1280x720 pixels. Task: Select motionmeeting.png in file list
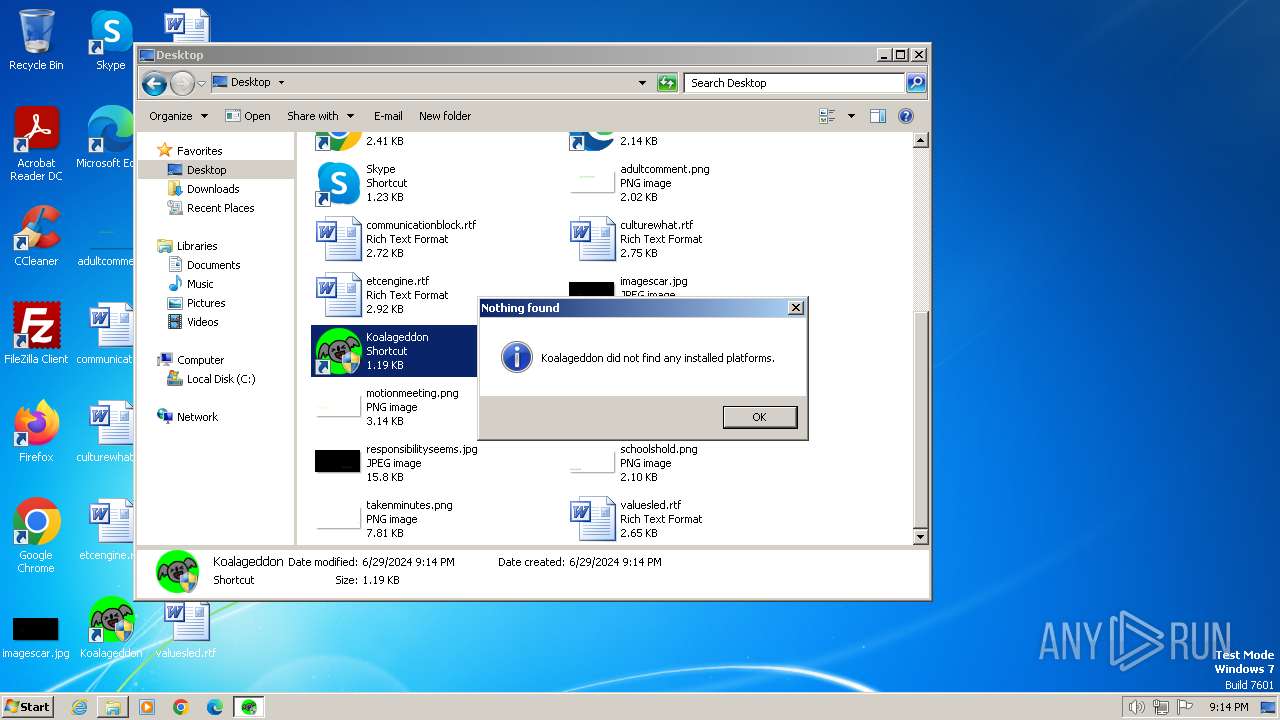pos(395,407)
